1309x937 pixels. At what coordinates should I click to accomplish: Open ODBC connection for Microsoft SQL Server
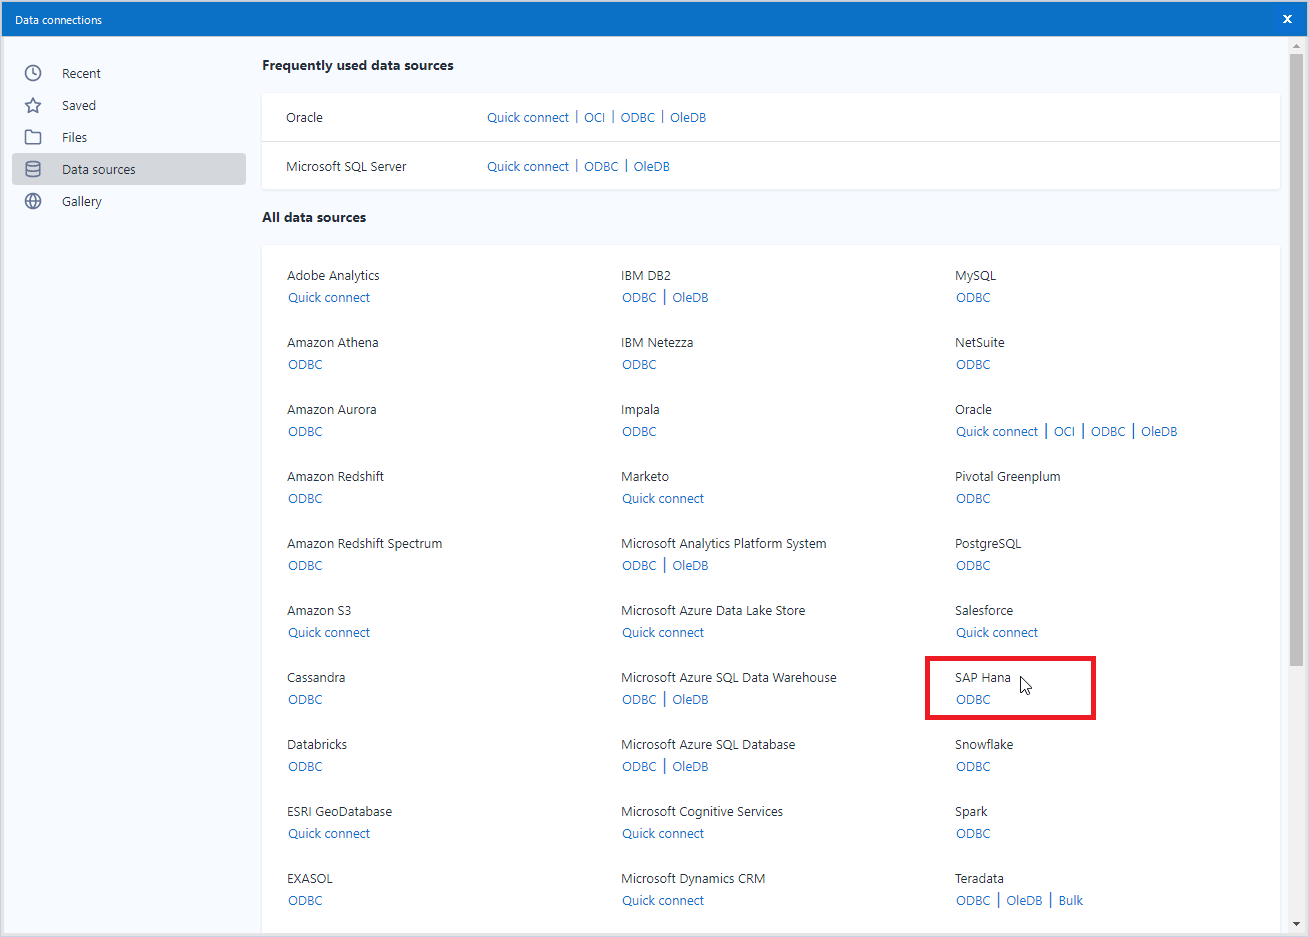pyautogui.click(x=600, y=166)
